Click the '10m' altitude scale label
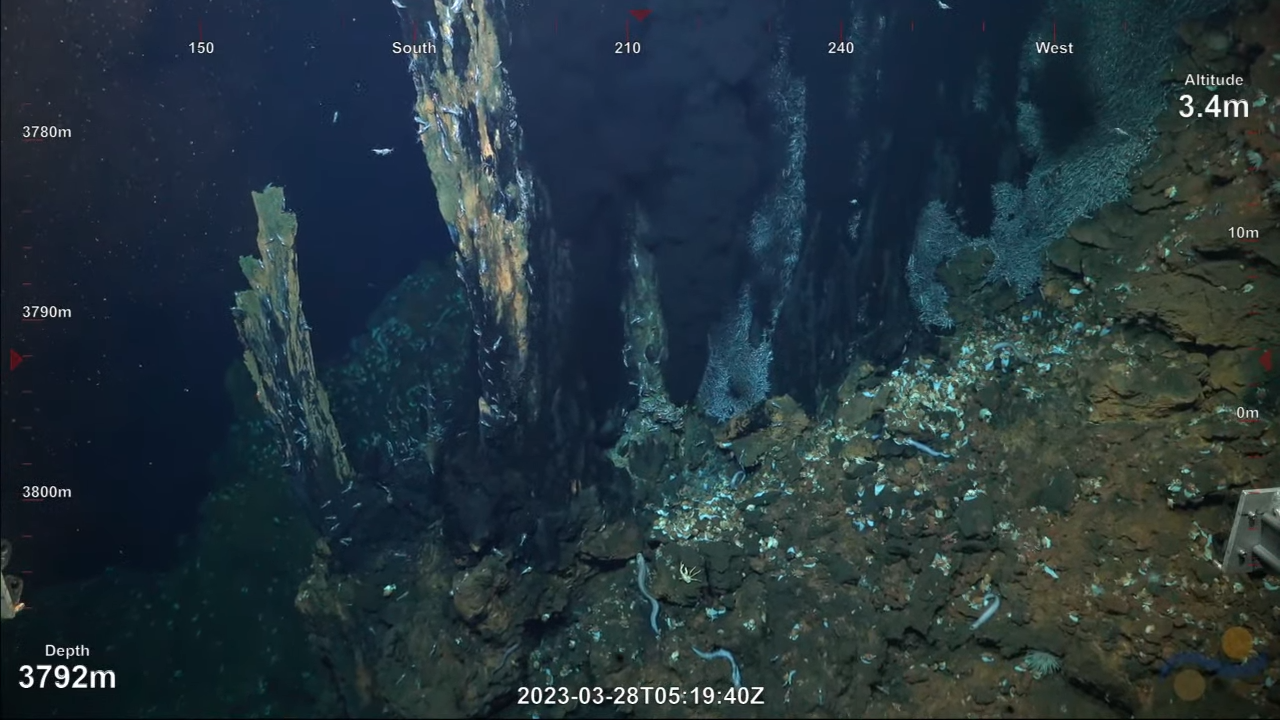 click(x=1243, y=233)
